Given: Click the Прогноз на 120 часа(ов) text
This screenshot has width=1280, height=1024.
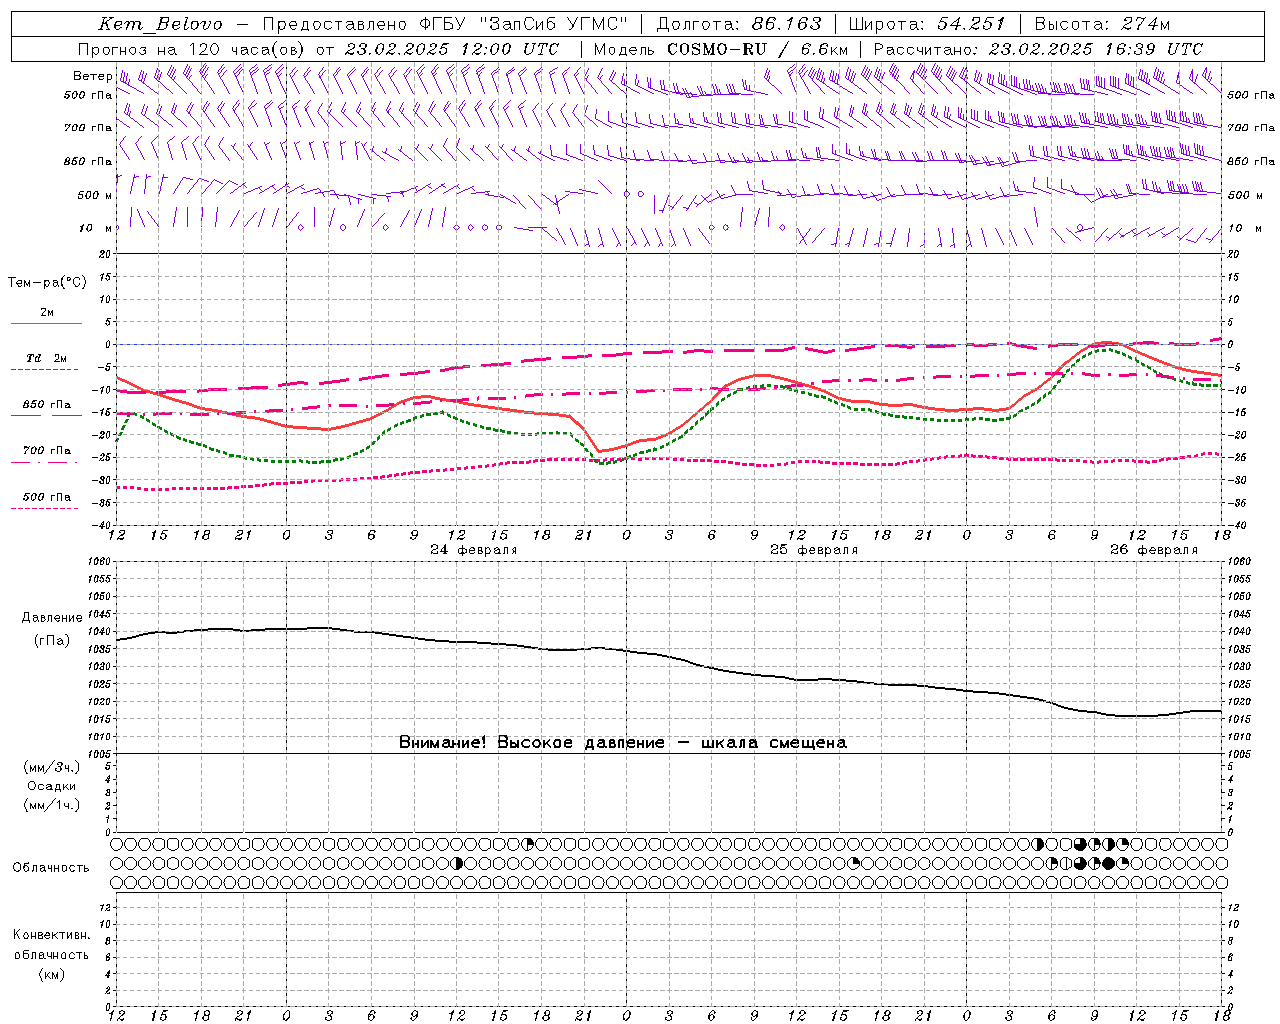Looking at the screenshot, I should click(x=193, y=49).
